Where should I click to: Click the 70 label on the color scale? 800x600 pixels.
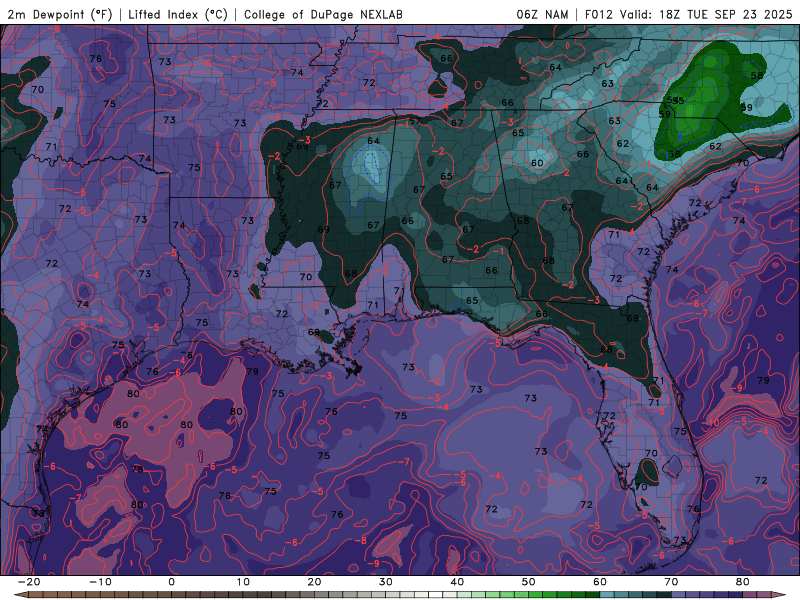[671, 582]
